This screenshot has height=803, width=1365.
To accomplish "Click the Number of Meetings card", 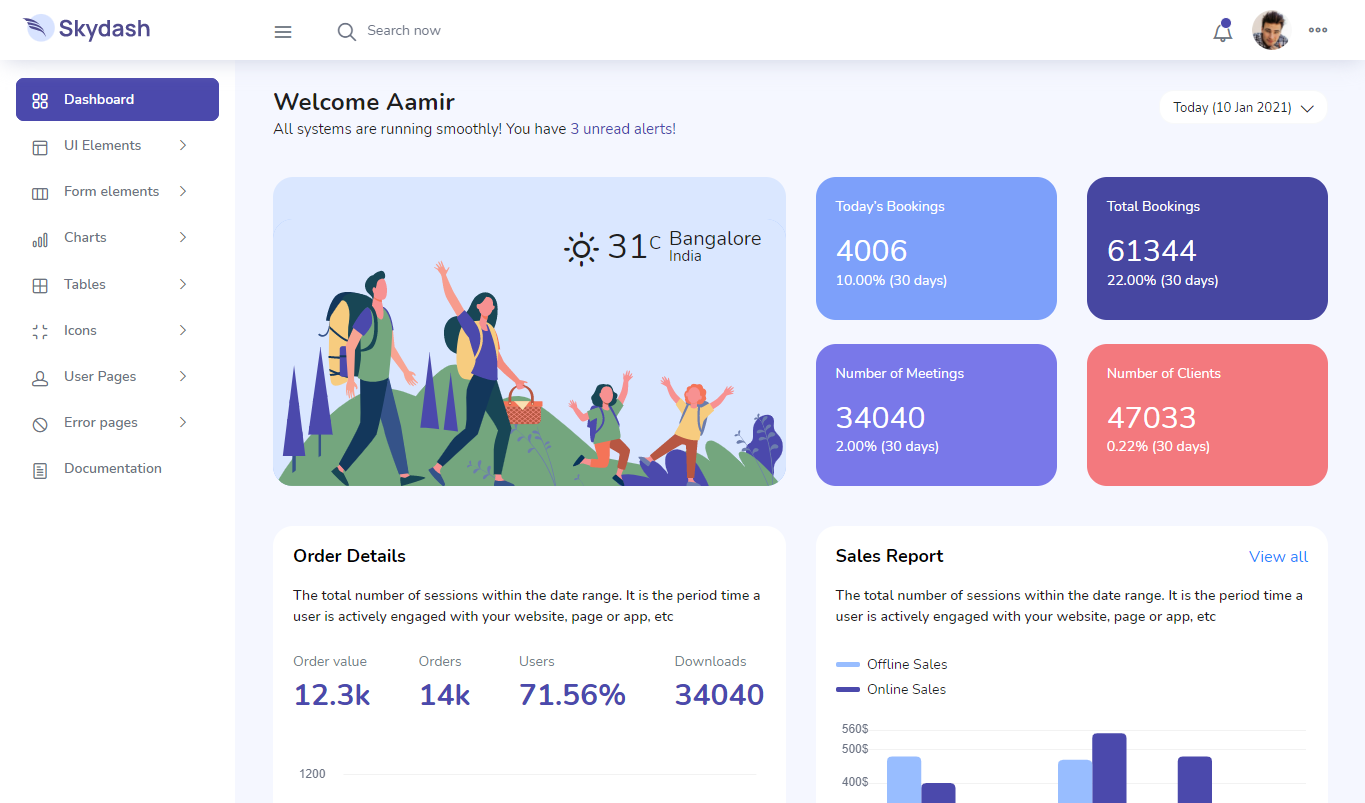I will (936, 415).
